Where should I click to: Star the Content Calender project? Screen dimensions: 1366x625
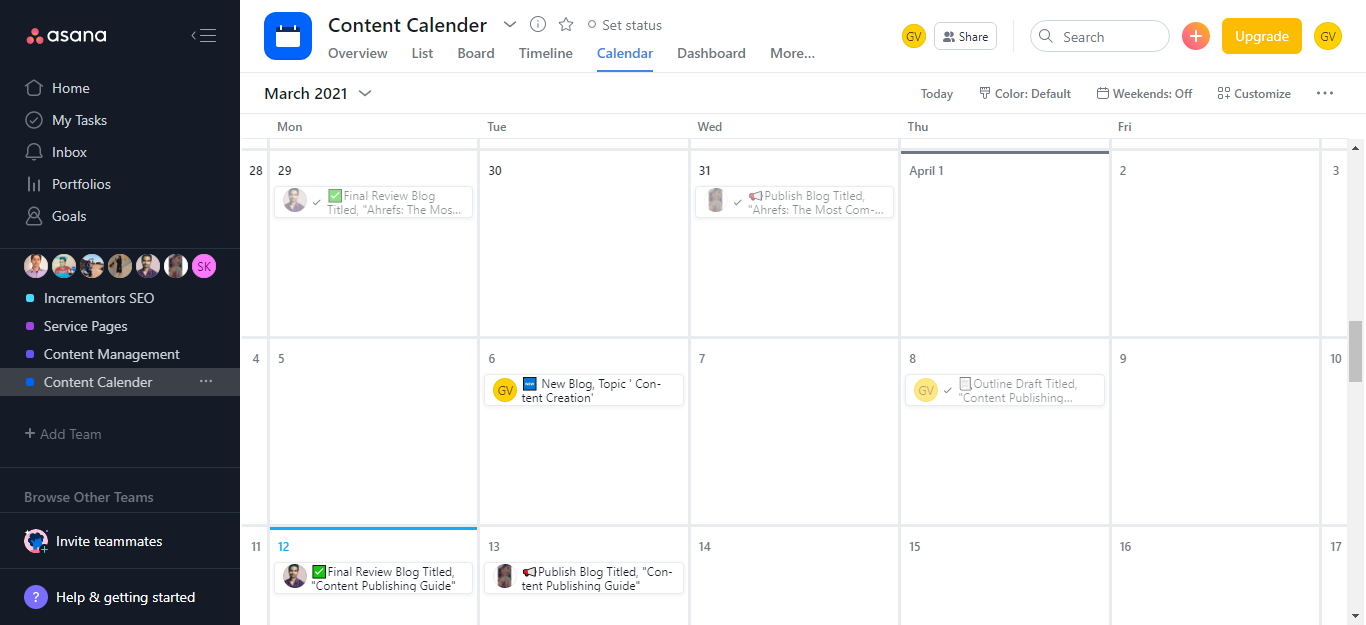[x=566, y=25]
